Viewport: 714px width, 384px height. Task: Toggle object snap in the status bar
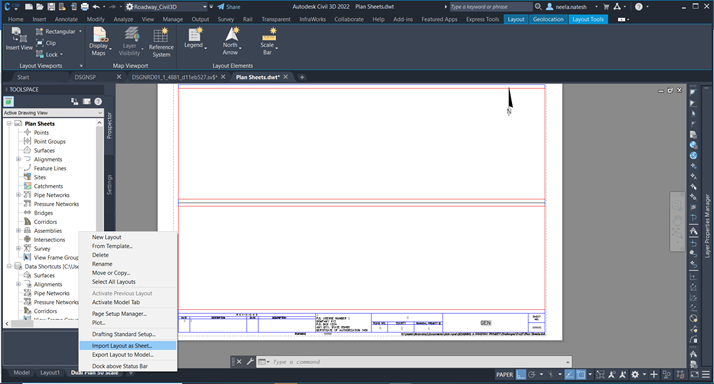click(581, 374)
